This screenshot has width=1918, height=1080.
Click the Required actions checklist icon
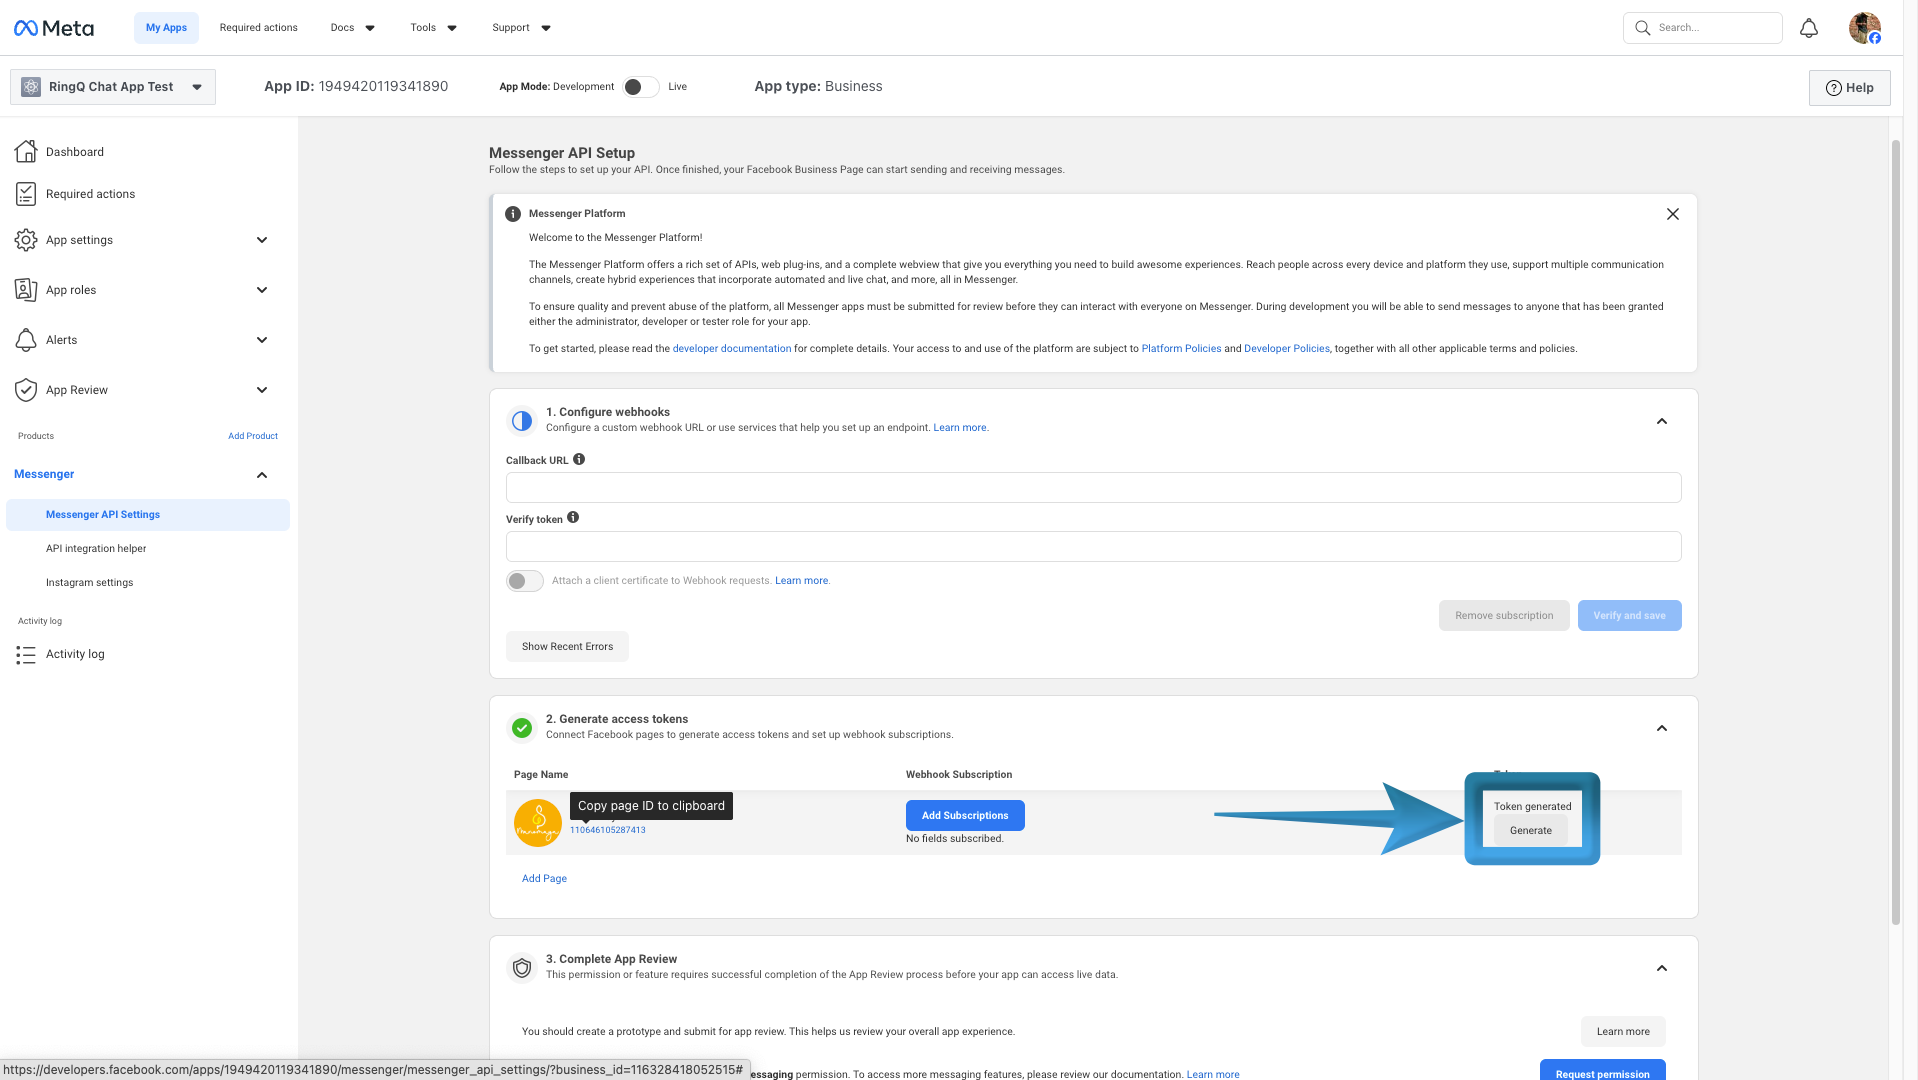tap(26, 194)
